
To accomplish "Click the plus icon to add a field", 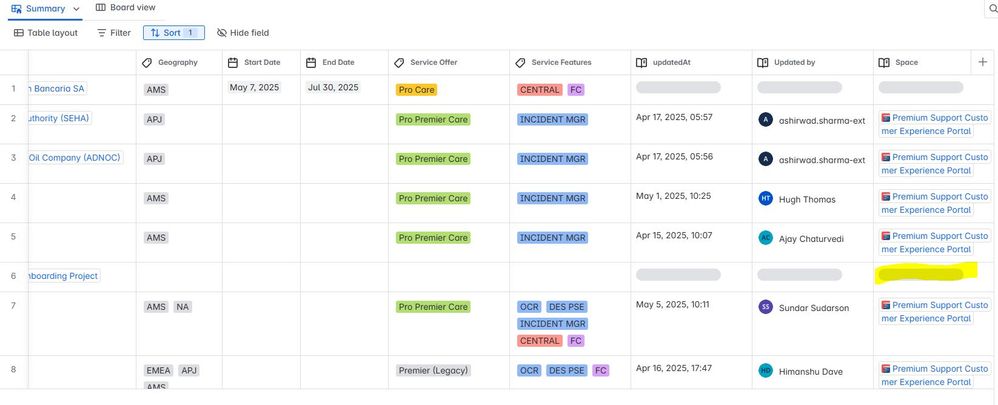I will (x=982, y=62).
